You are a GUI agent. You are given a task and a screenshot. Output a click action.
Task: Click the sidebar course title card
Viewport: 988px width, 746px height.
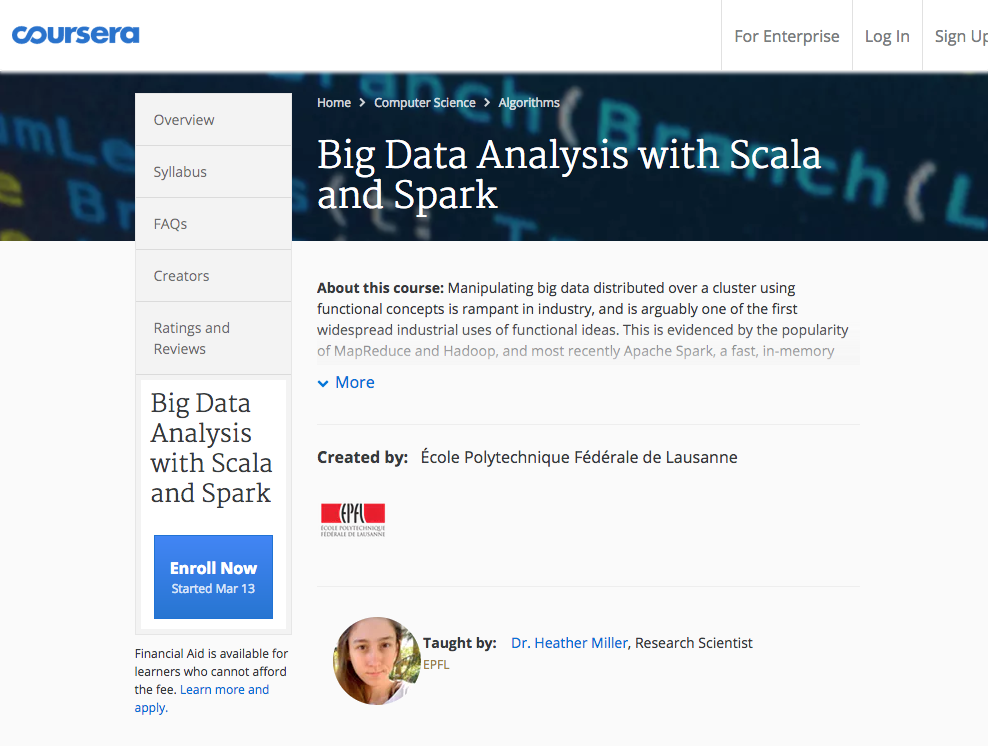pyautogui.click(x=211, y=448)
